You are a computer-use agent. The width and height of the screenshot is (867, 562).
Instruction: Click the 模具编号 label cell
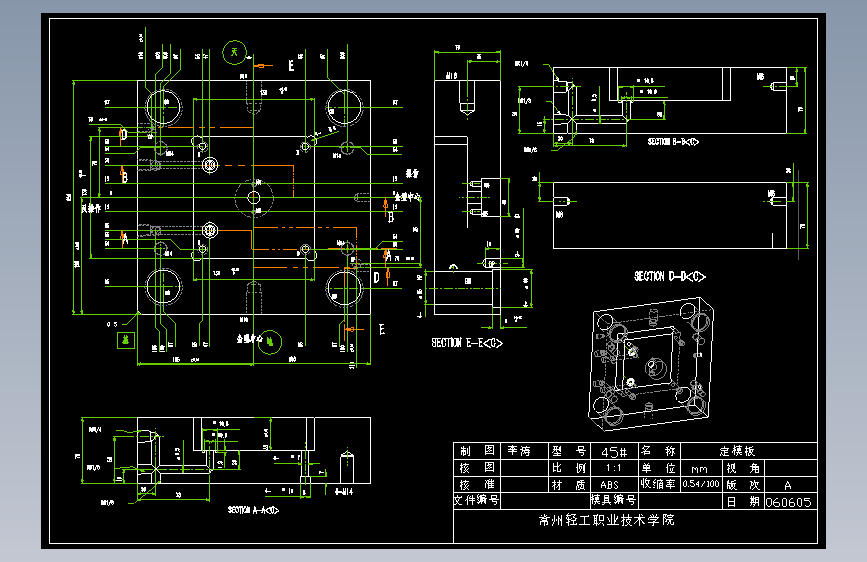tap(614, 501)
